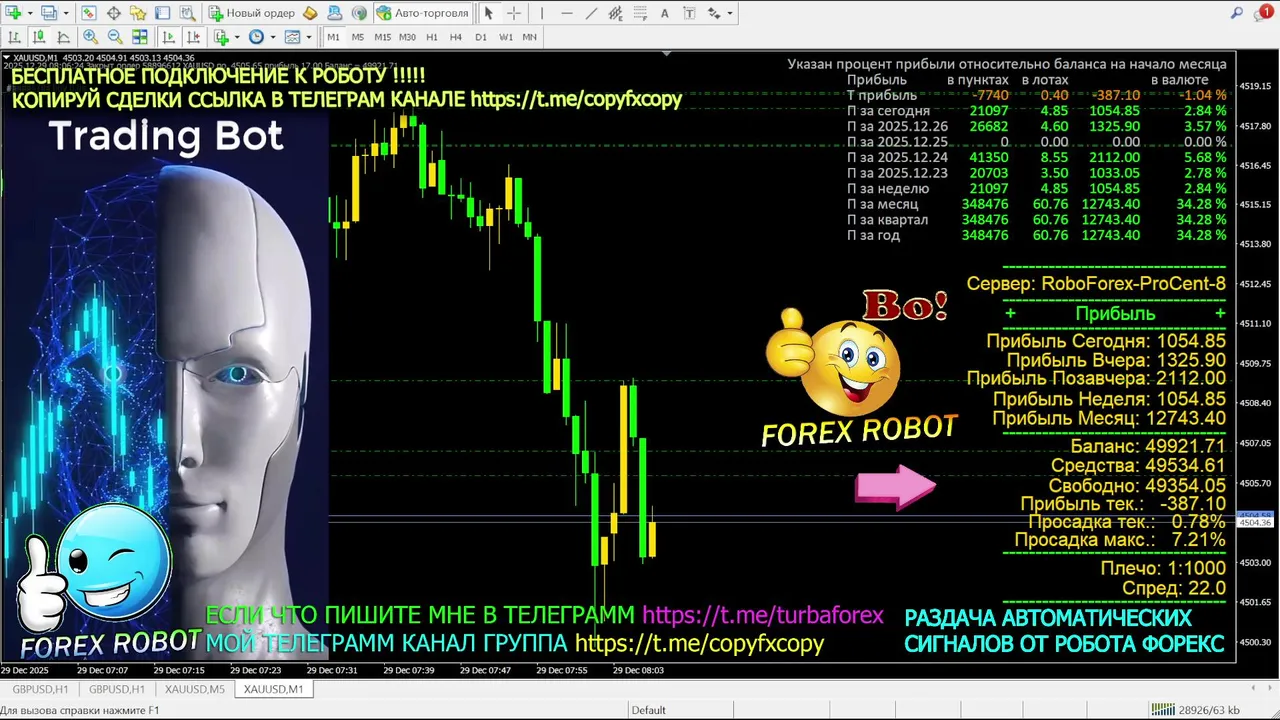This screenshot has width=1280, height=720.
Task: Click the Сервер: RoboForex-ProCent-8 label
Action: [x=1096, y=284]
